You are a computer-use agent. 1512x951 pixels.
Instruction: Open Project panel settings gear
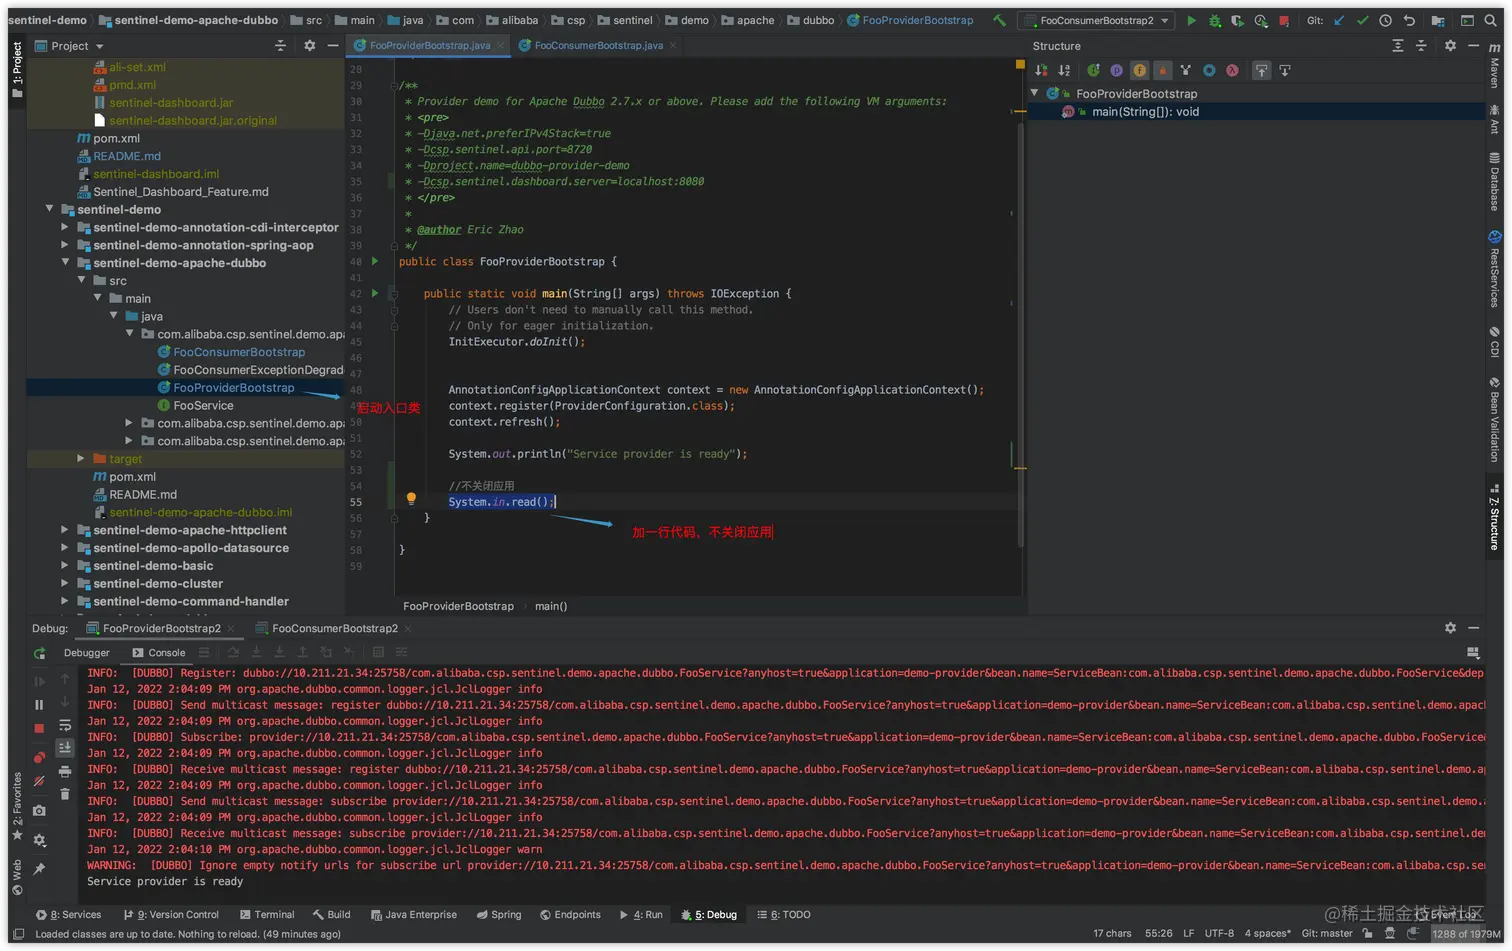(309, 46)
